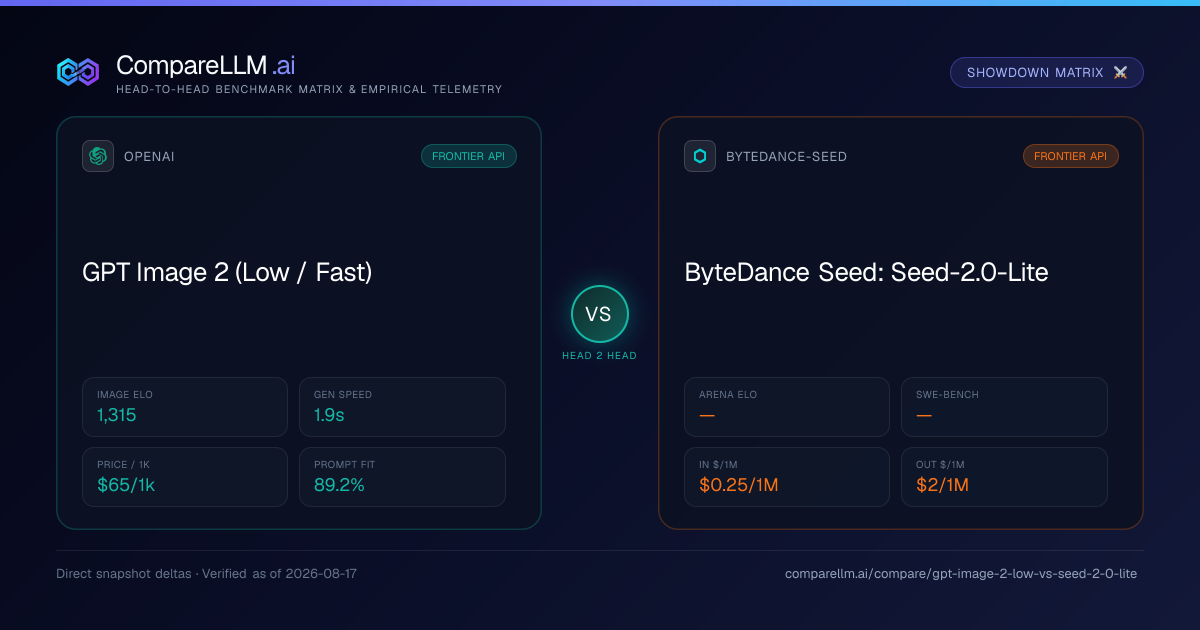
Task: Click the OUT $/1M $2/1M card
Action: pyautogui.click(x=1004, y=477)
